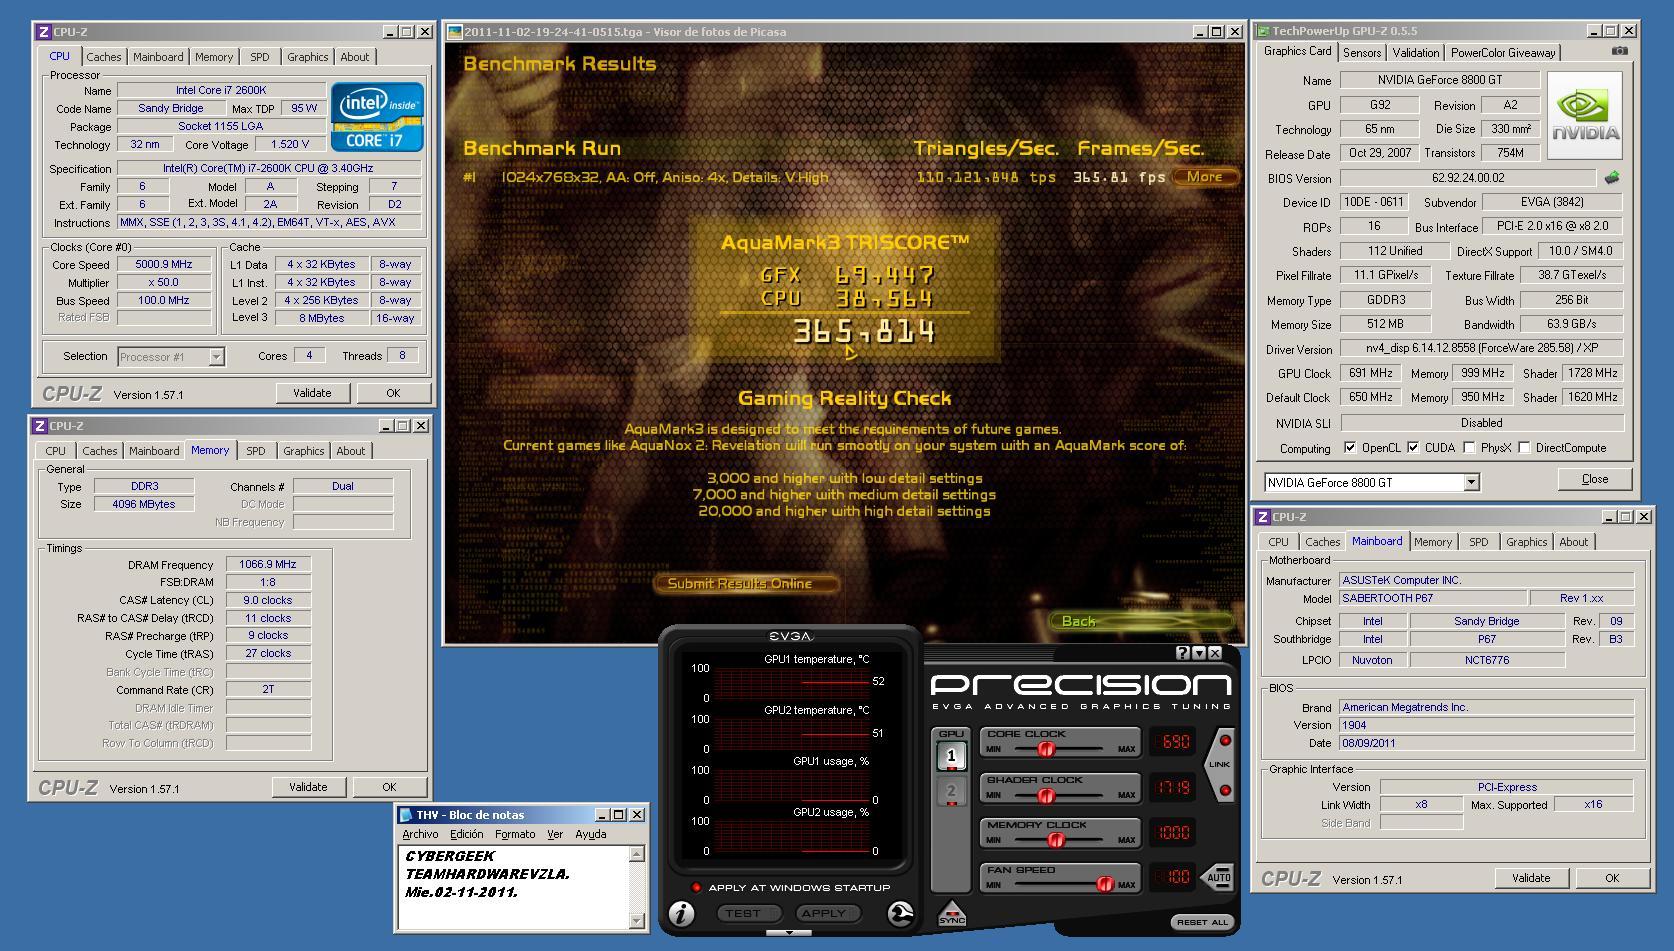Toggle the CUDA checkbox
This screenshot has height=951, width=1674.
pos(1413,448)
